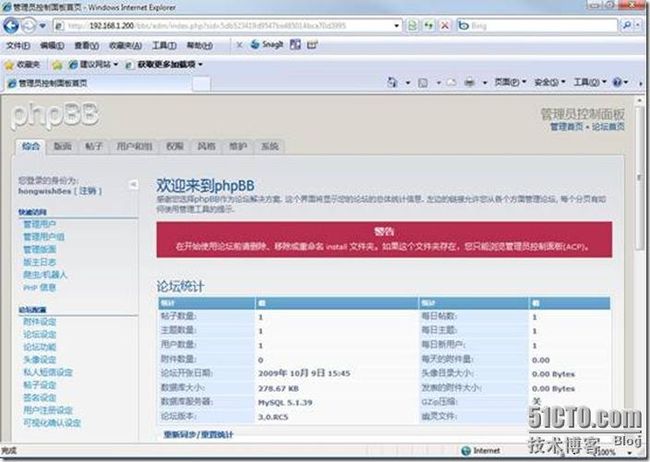The height and width of the screenshot is (462, 650).
Task: Open the 爬虫/机器人 link
Action: [45, 275]
